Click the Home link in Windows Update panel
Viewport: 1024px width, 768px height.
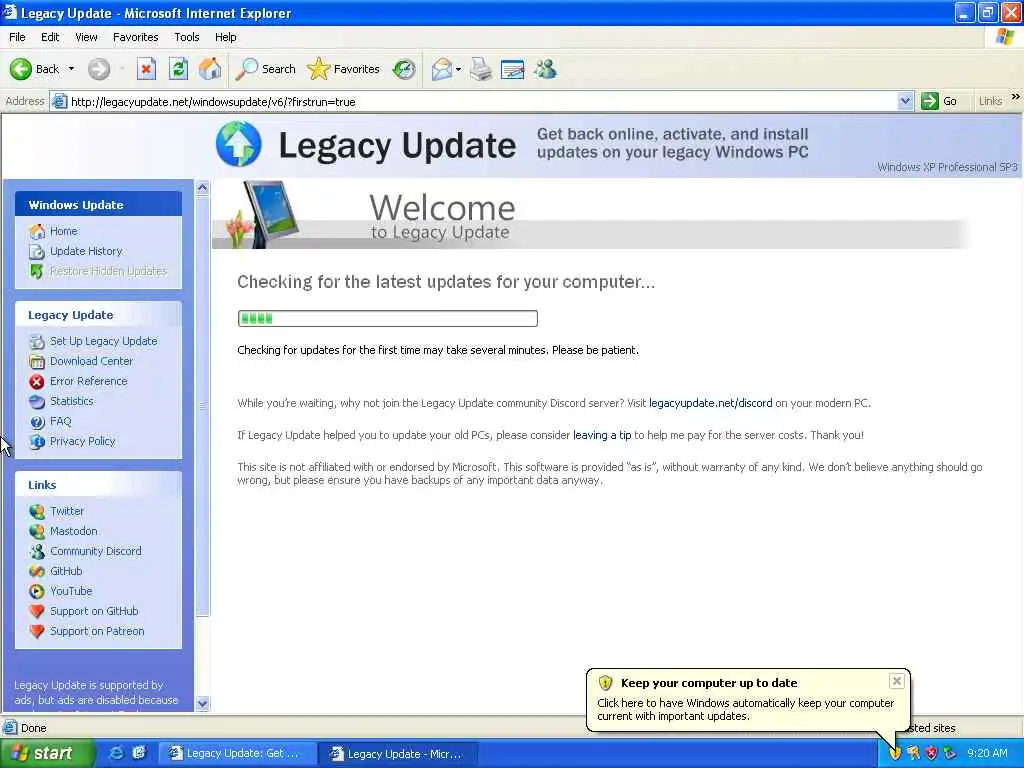click(x=63, y=231)
